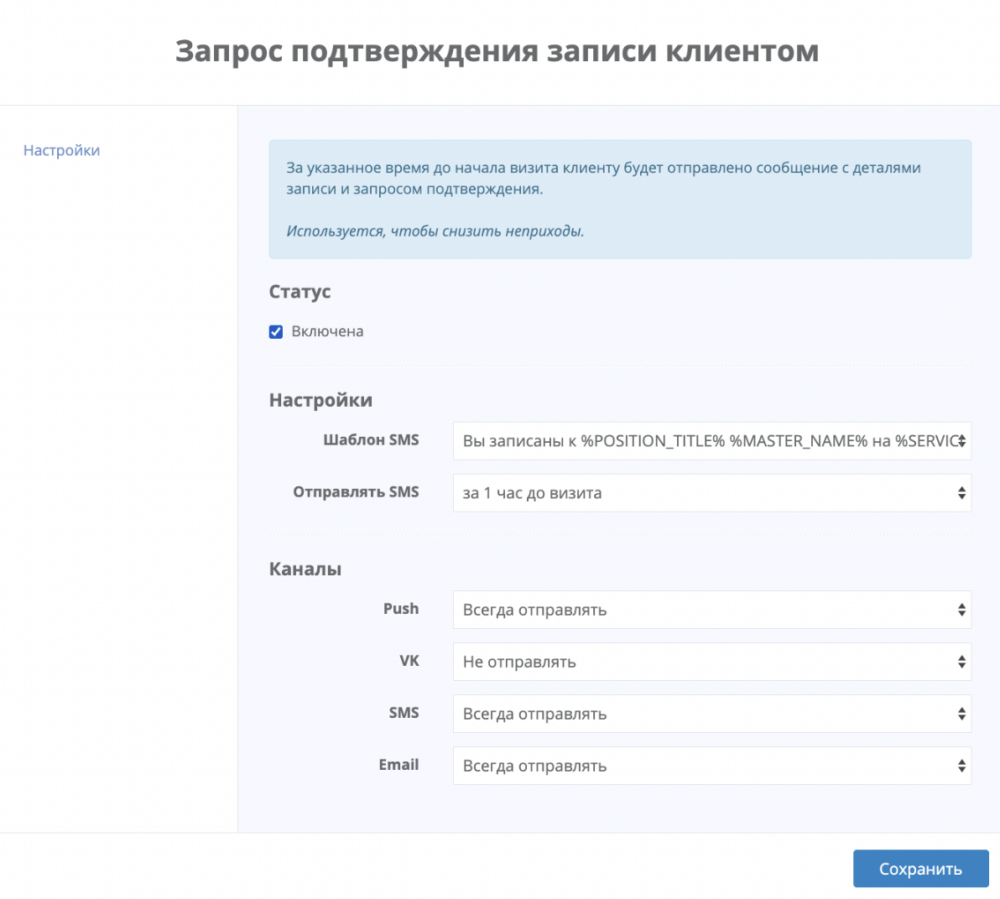
Task: Open the SMS channel dropdown
Action: coord(700,714)
